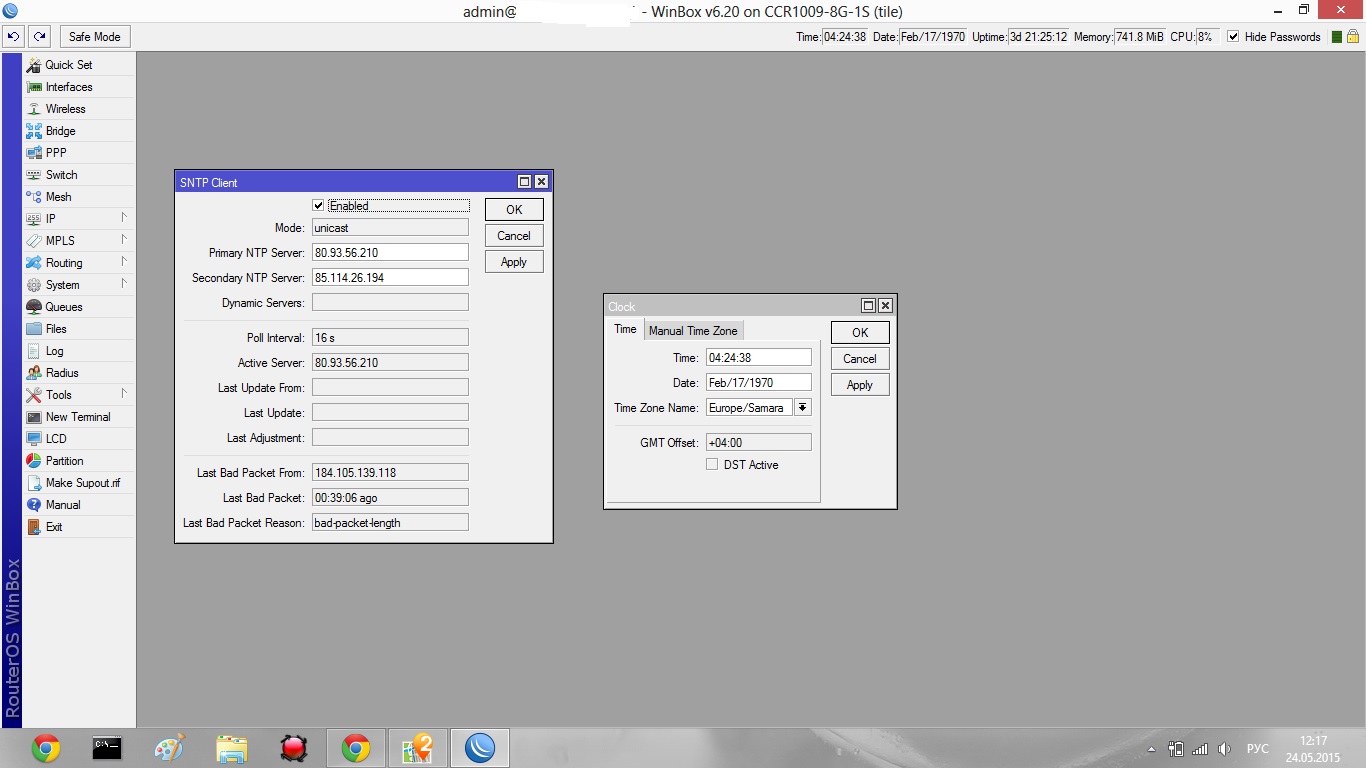Open the Interfaces menu item
This screenshot has height=768, width=1366.
[x=68, y=87]
